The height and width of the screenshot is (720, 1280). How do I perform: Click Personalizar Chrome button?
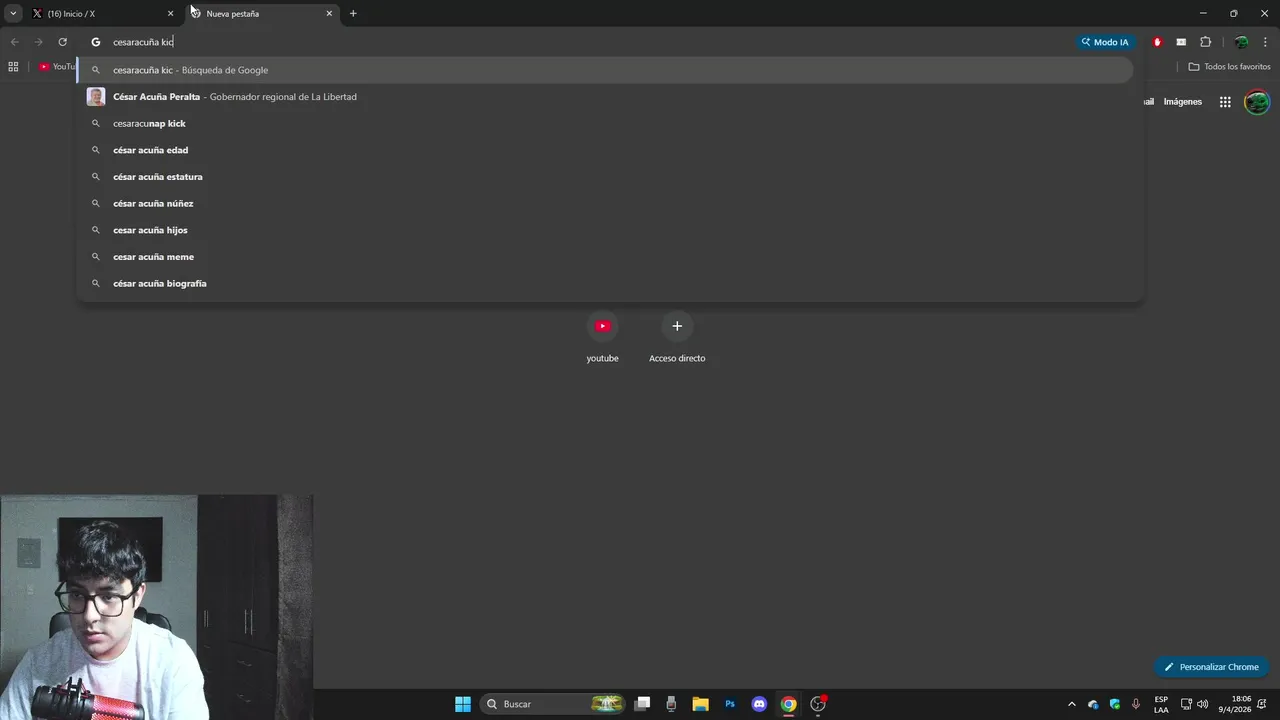point(1211,667)
